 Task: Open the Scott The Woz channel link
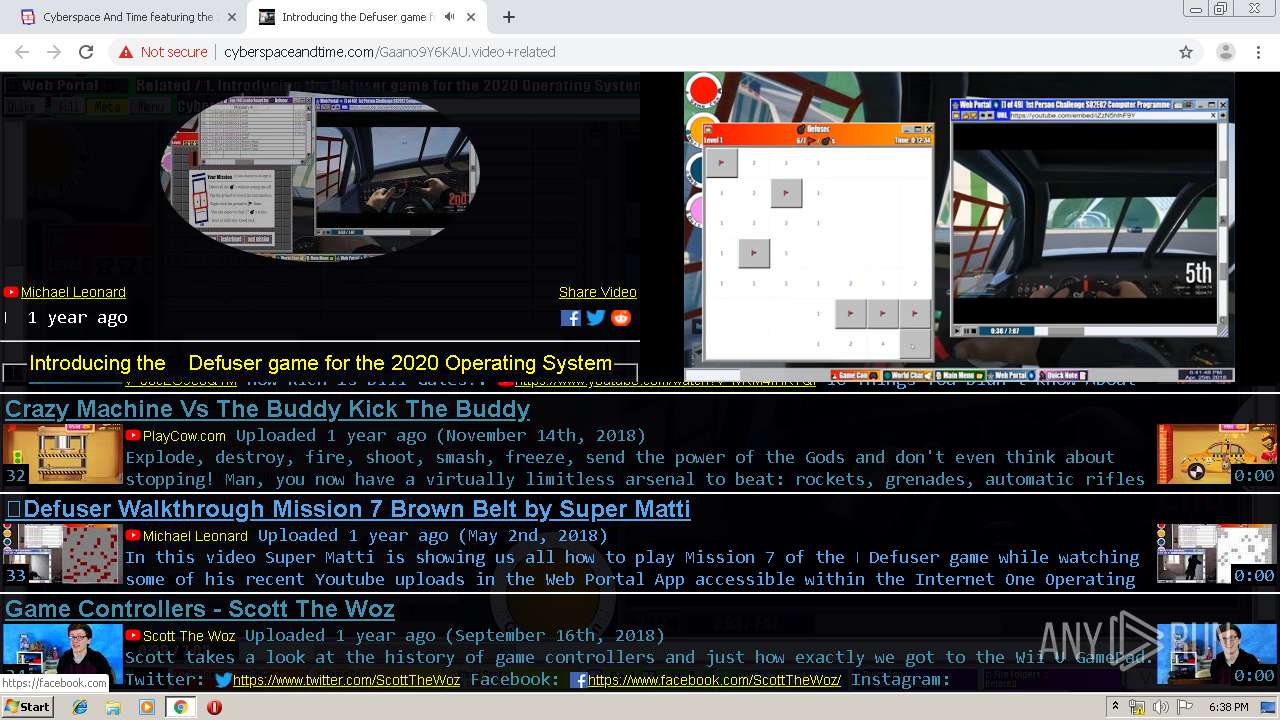click(x=189, y=636)
